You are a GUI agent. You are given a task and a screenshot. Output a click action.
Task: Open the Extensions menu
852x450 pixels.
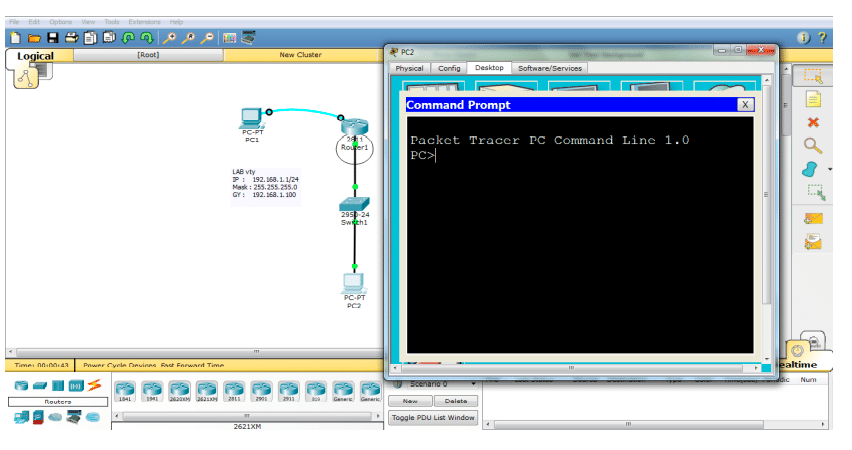pos(144,22)
